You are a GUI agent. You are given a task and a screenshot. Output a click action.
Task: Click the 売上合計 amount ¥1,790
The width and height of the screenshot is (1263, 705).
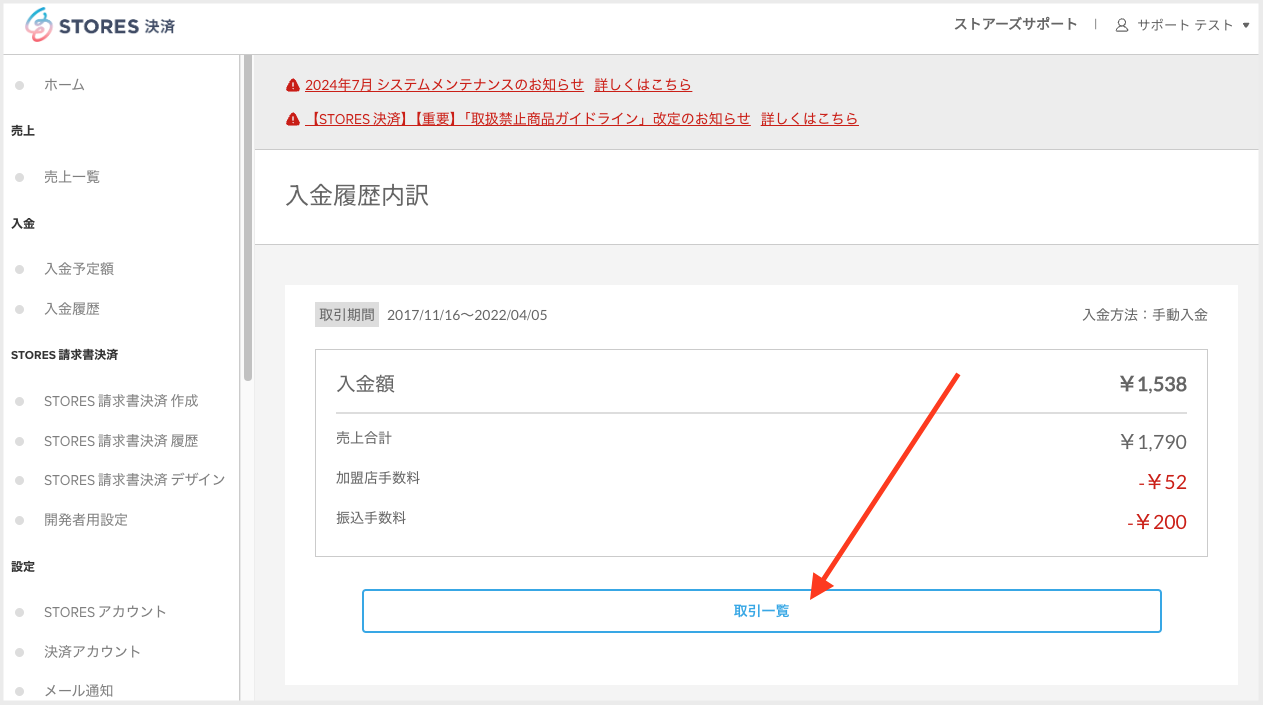1153,442
